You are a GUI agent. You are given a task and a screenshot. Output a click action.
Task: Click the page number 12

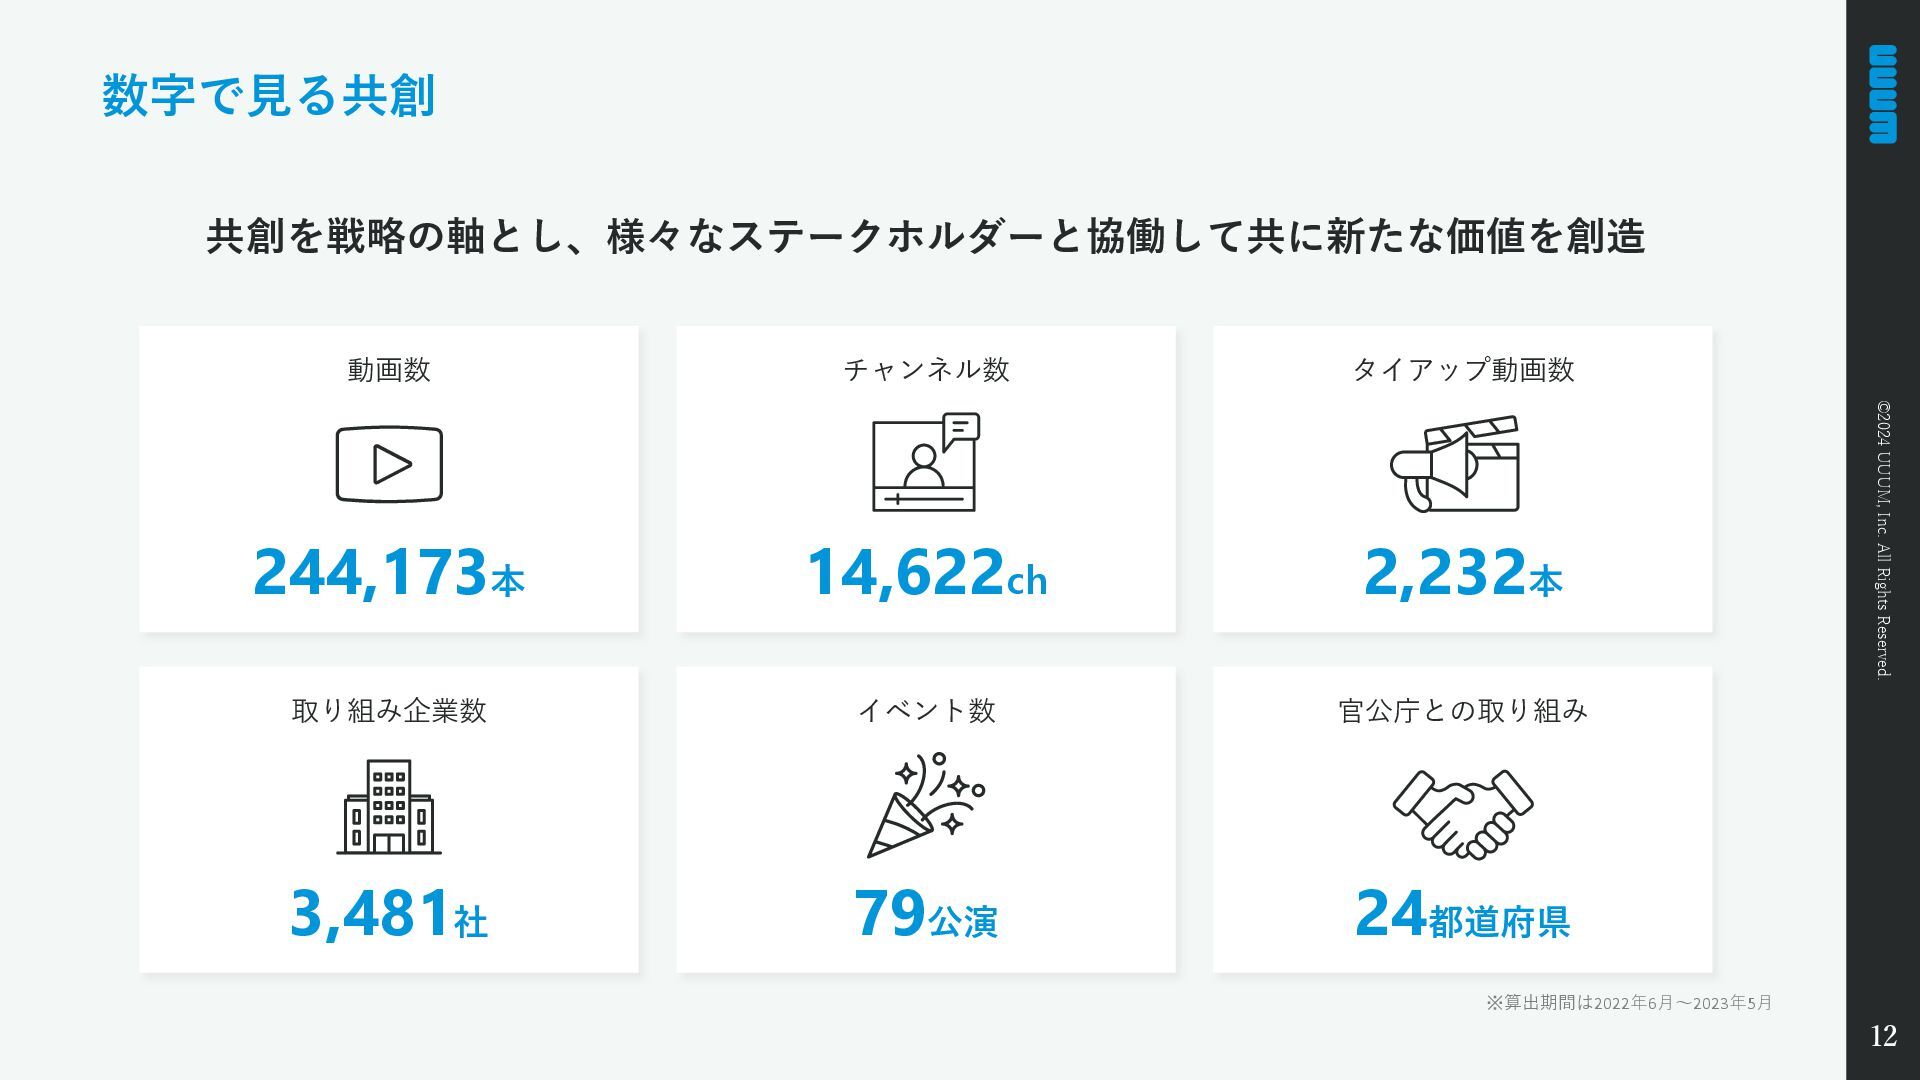pos(1883,1036)
